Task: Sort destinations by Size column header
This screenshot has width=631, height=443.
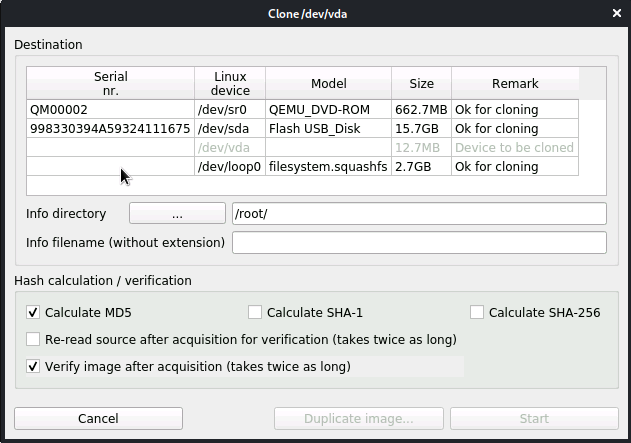Action: click(x=421, y=83)
